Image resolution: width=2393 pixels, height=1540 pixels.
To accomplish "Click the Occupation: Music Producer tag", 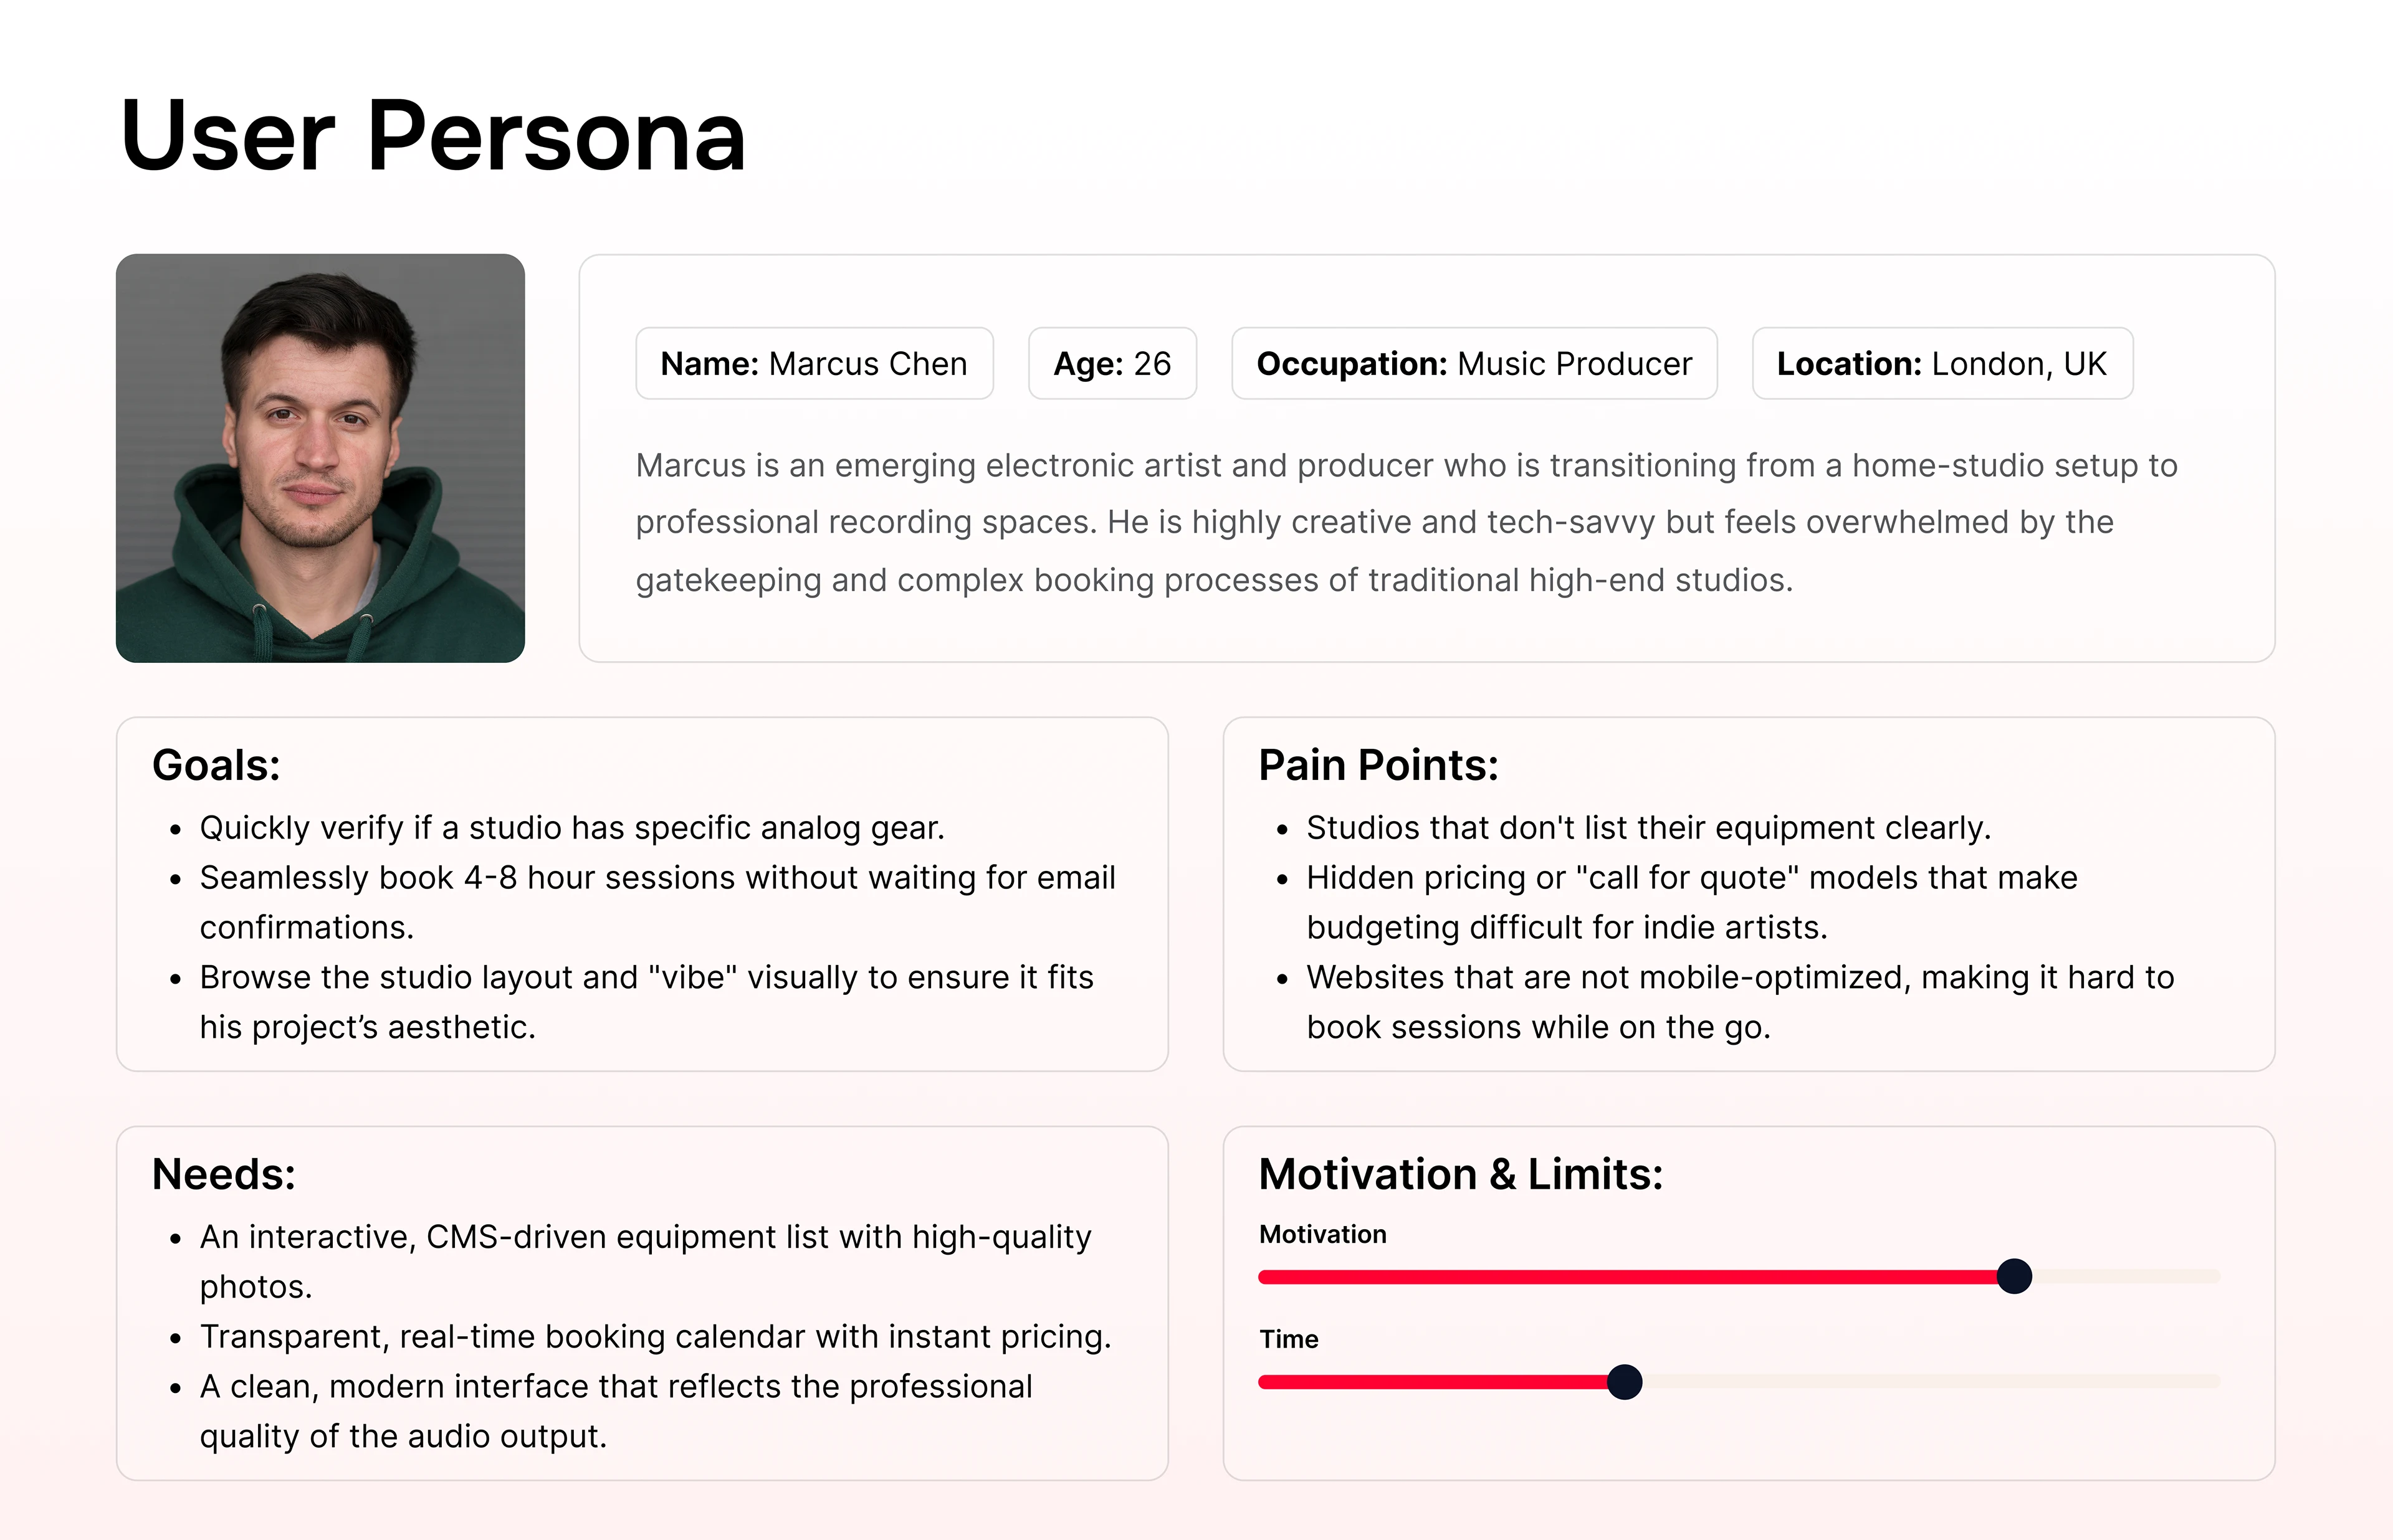I will pyautogui.click(x=1474, y=364).
